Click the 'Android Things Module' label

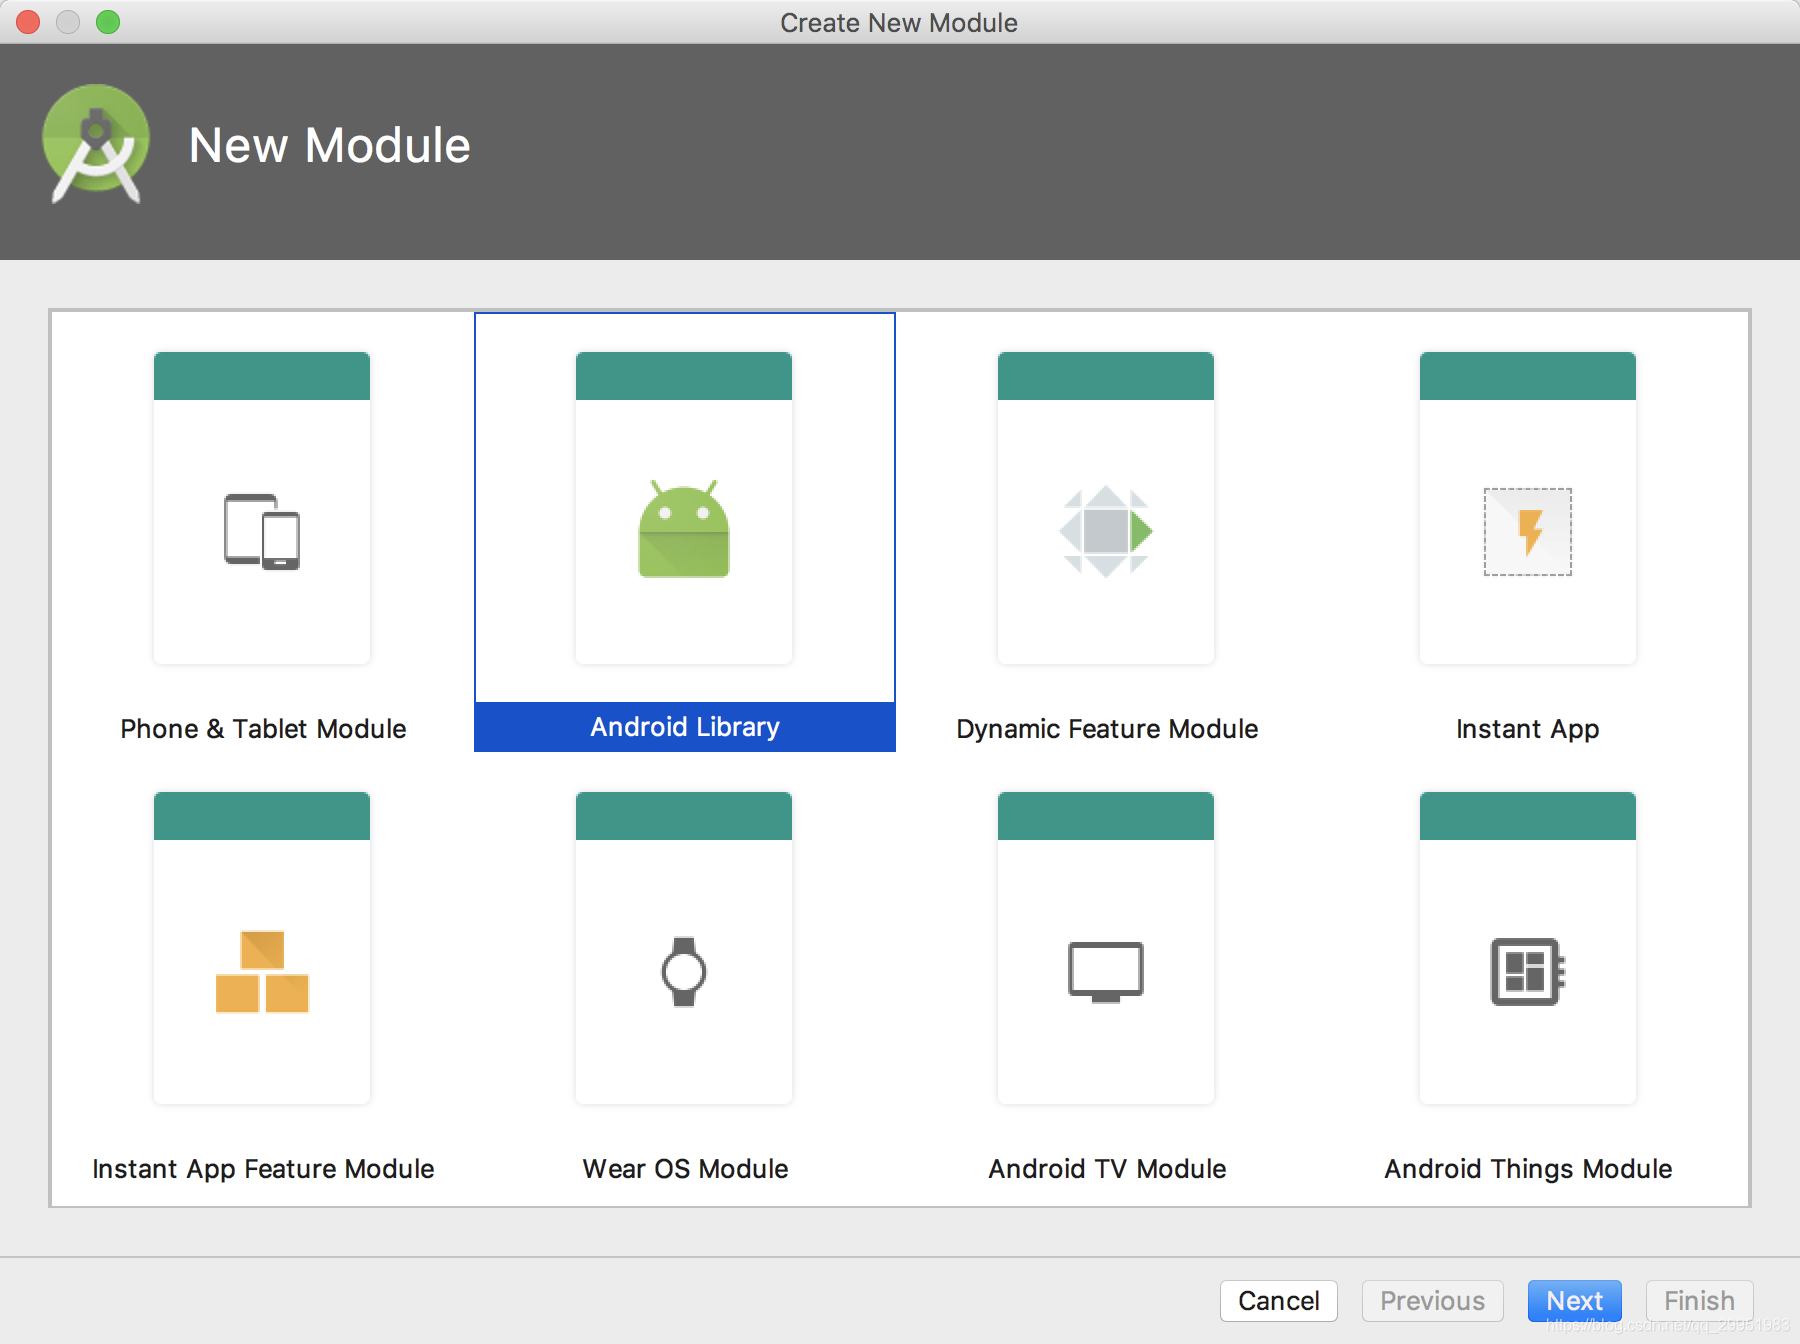[x=1528, y=1169]
